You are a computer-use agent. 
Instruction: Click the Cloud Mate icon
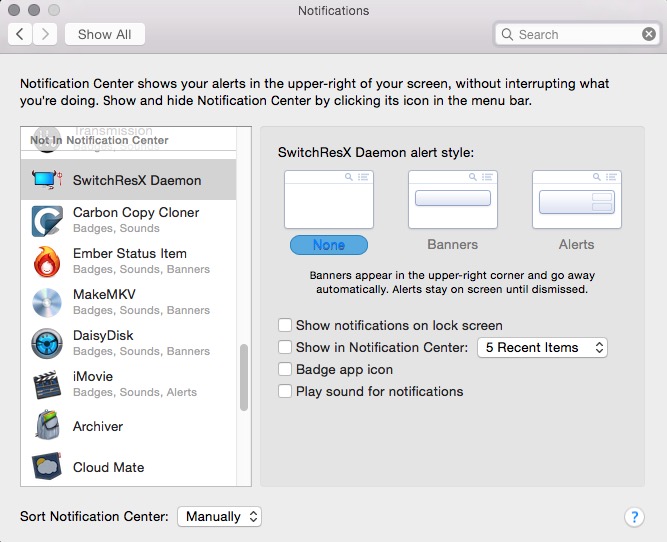tap(47, 466)
